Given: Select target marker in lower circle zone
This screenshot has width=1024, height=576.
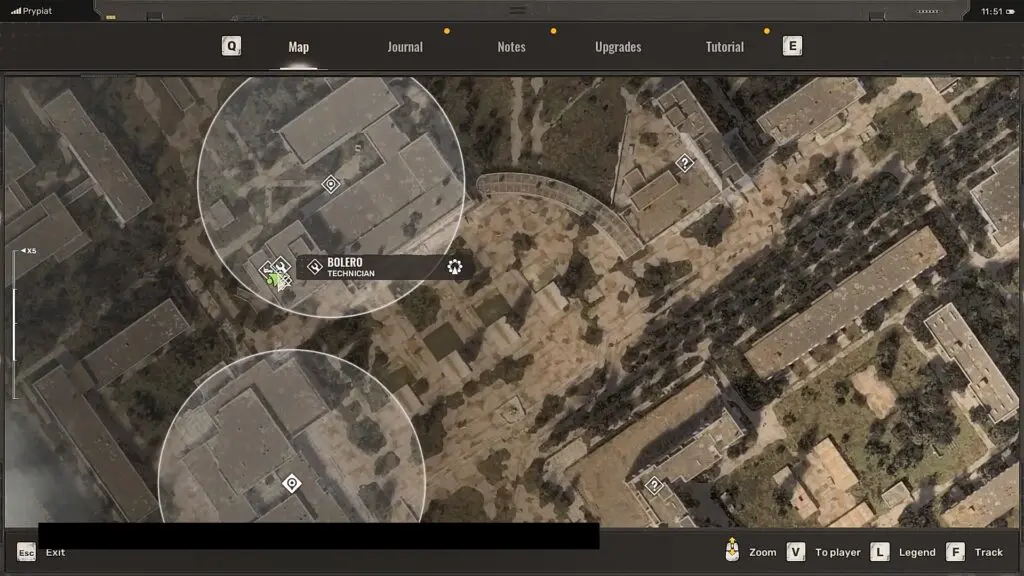Looking at the screenshot, I should tap(291, 484).
